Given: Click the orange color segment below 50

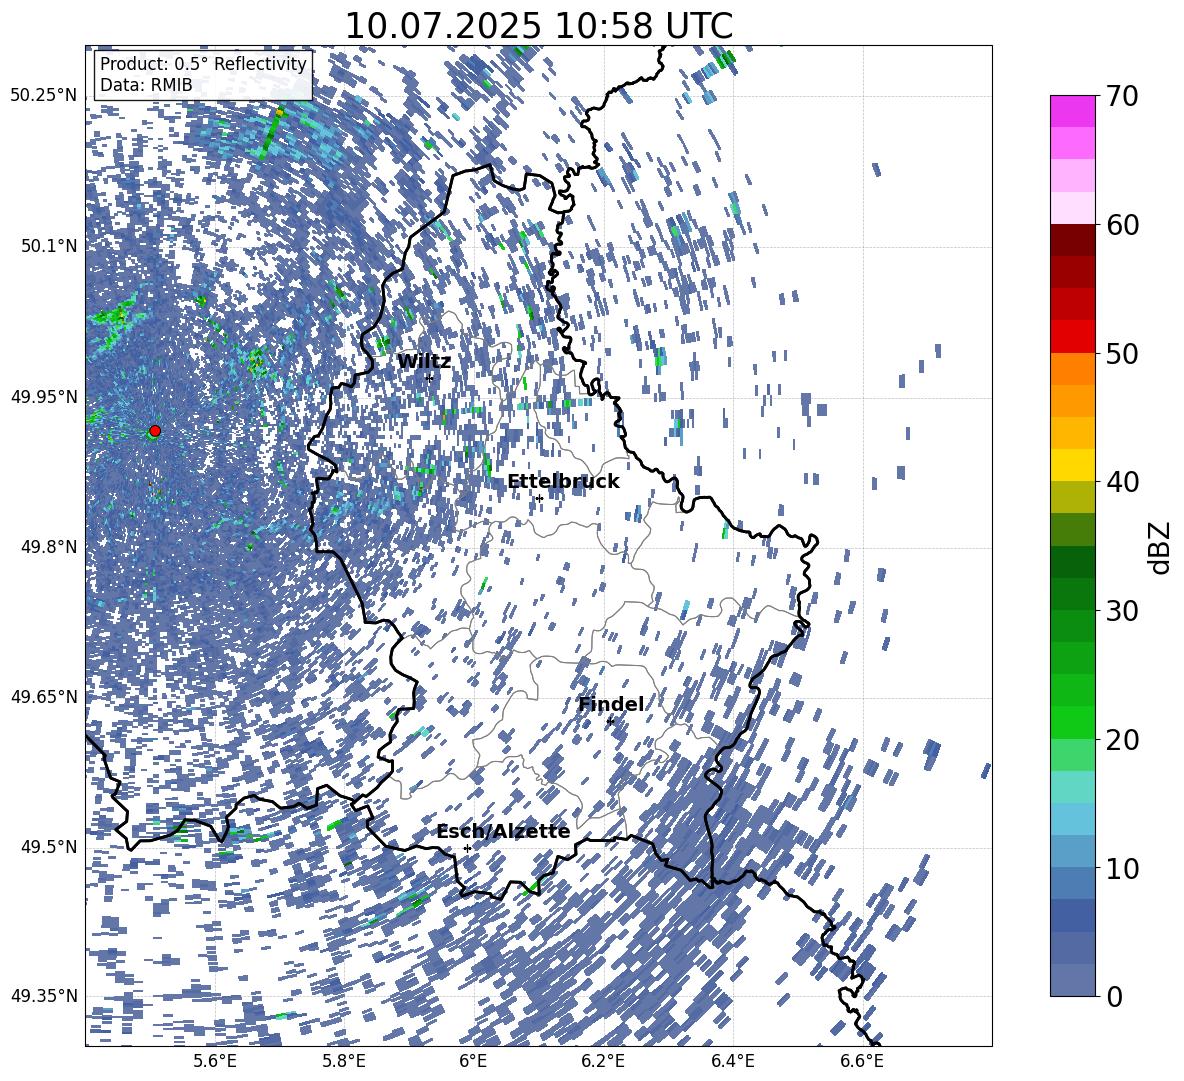Looking at the screenshot, I should point(1073,369).
